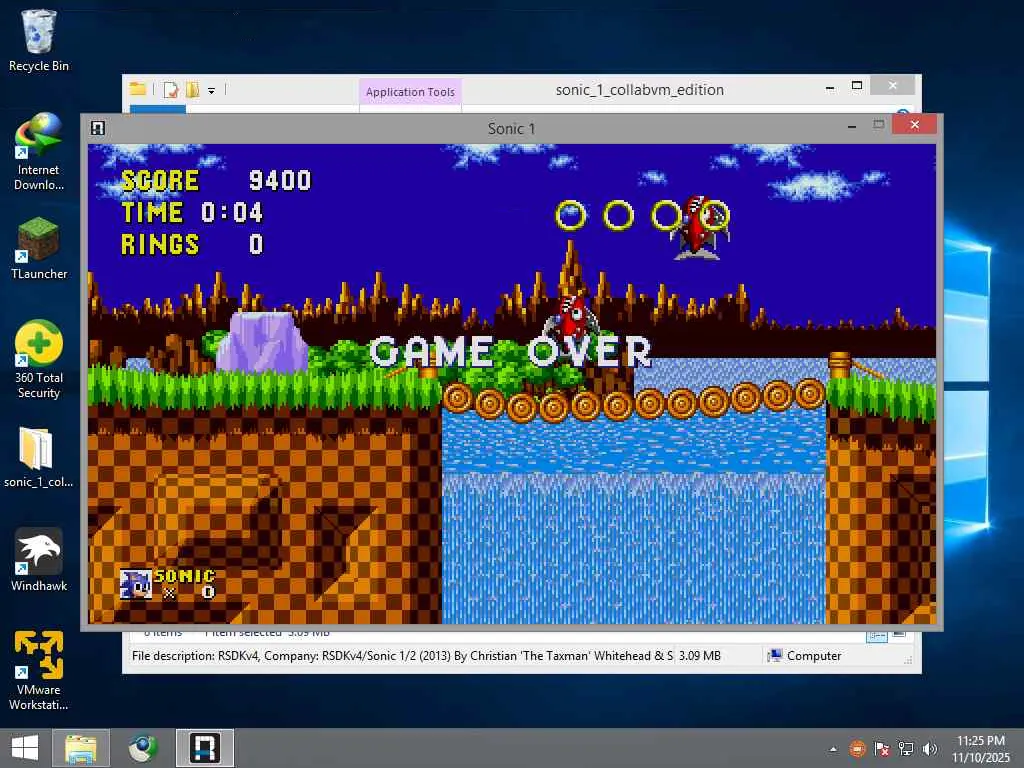Open the network tray icon

point(906,748)
